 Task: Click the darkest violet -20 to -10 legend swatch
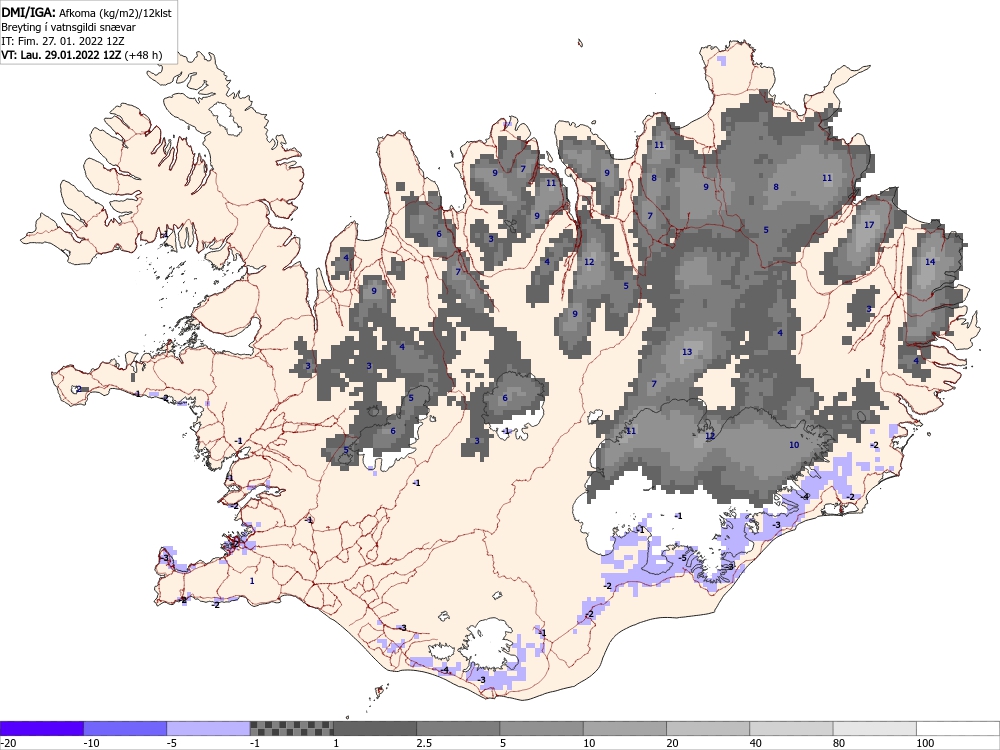click(41, 728)
